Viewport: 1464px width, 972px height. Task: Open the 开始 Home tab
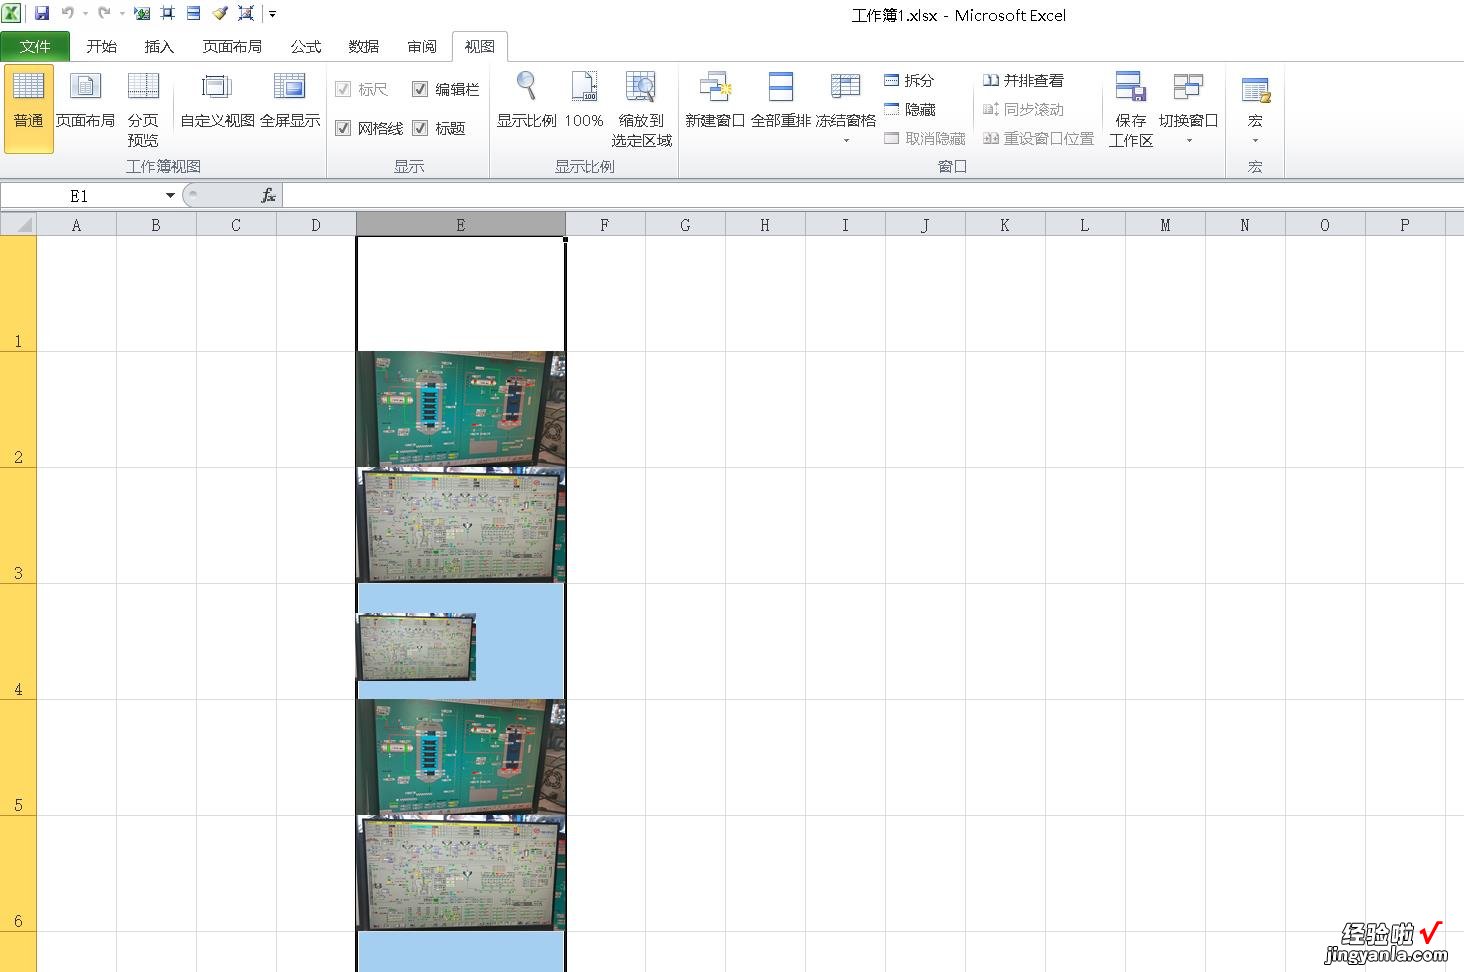pyautogui.click(x=101, y=46)
